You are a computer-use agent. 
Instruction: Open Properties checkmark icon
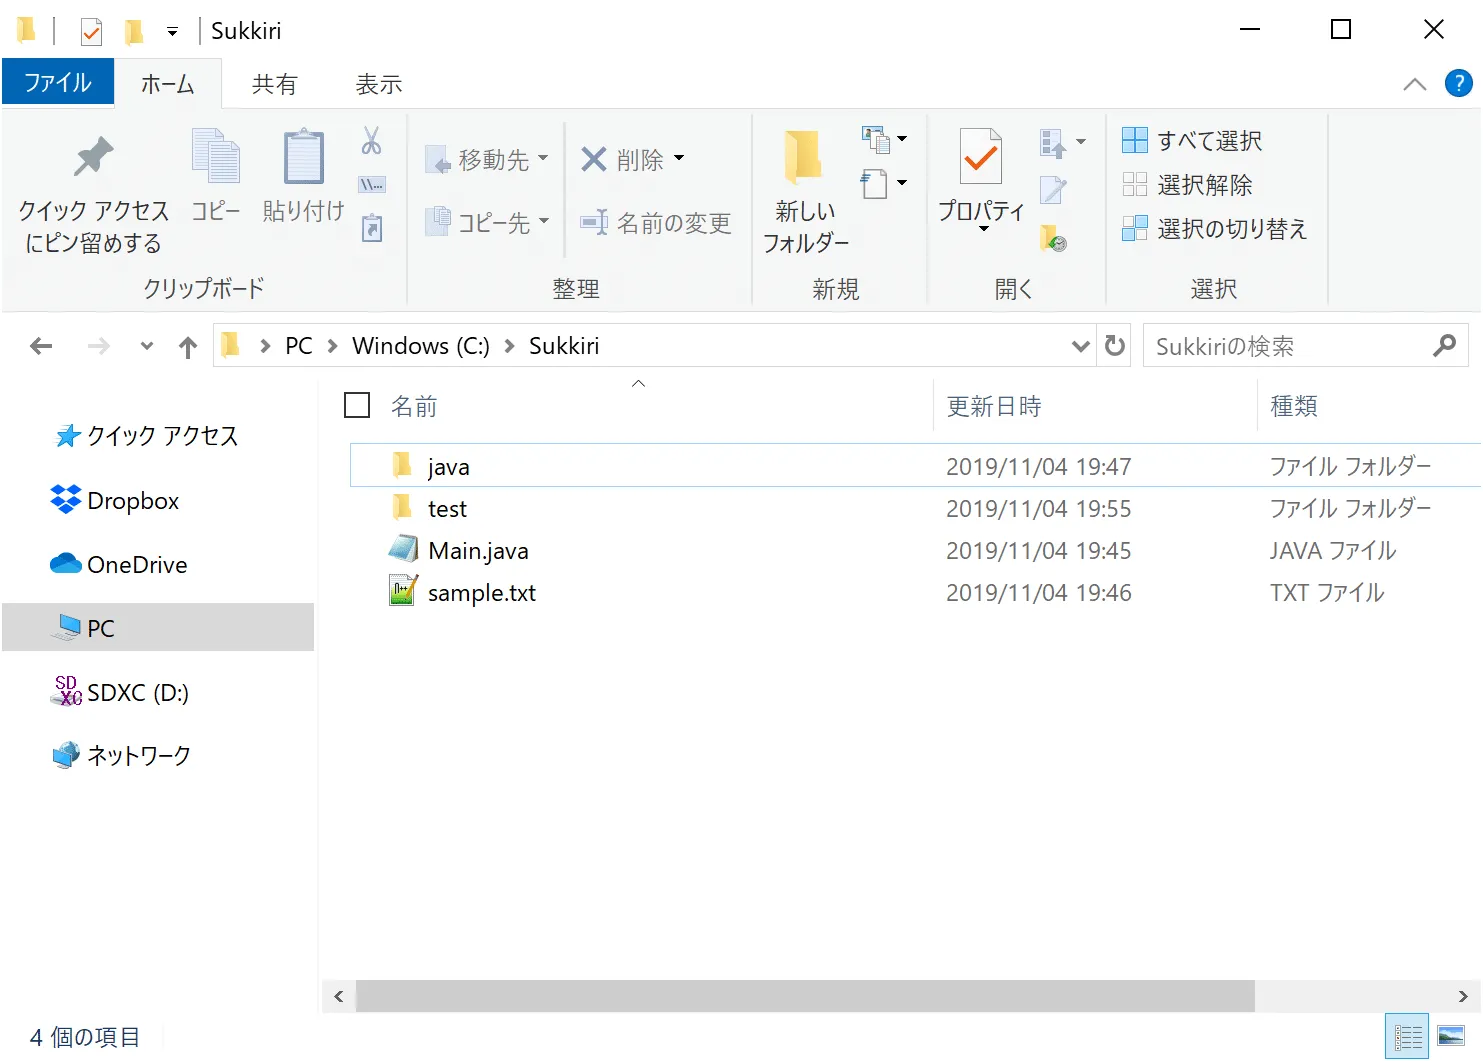click(x=981, y=156)
